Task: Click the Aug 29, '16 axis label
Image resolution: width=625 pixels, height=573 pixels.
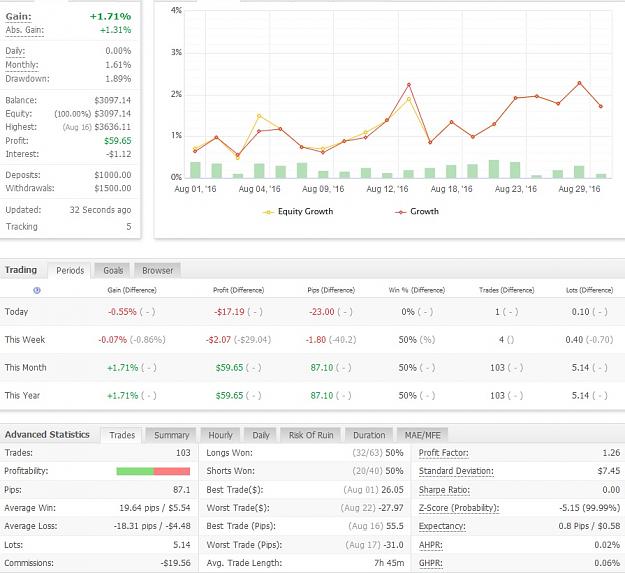Action: [579, 189]
